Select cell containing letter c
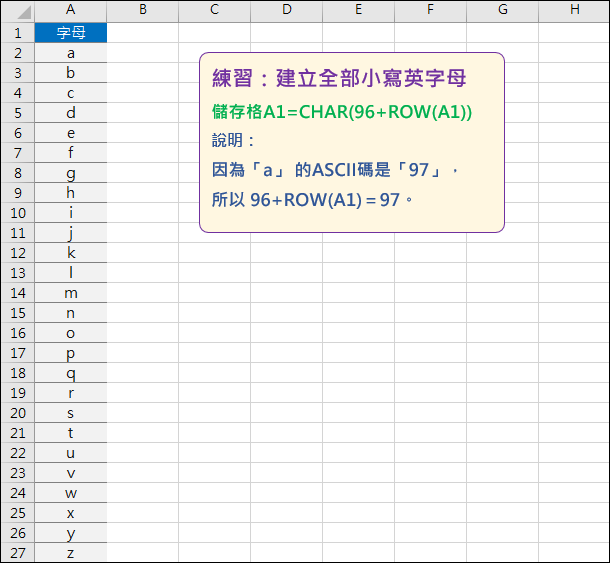 pos(70,93)
